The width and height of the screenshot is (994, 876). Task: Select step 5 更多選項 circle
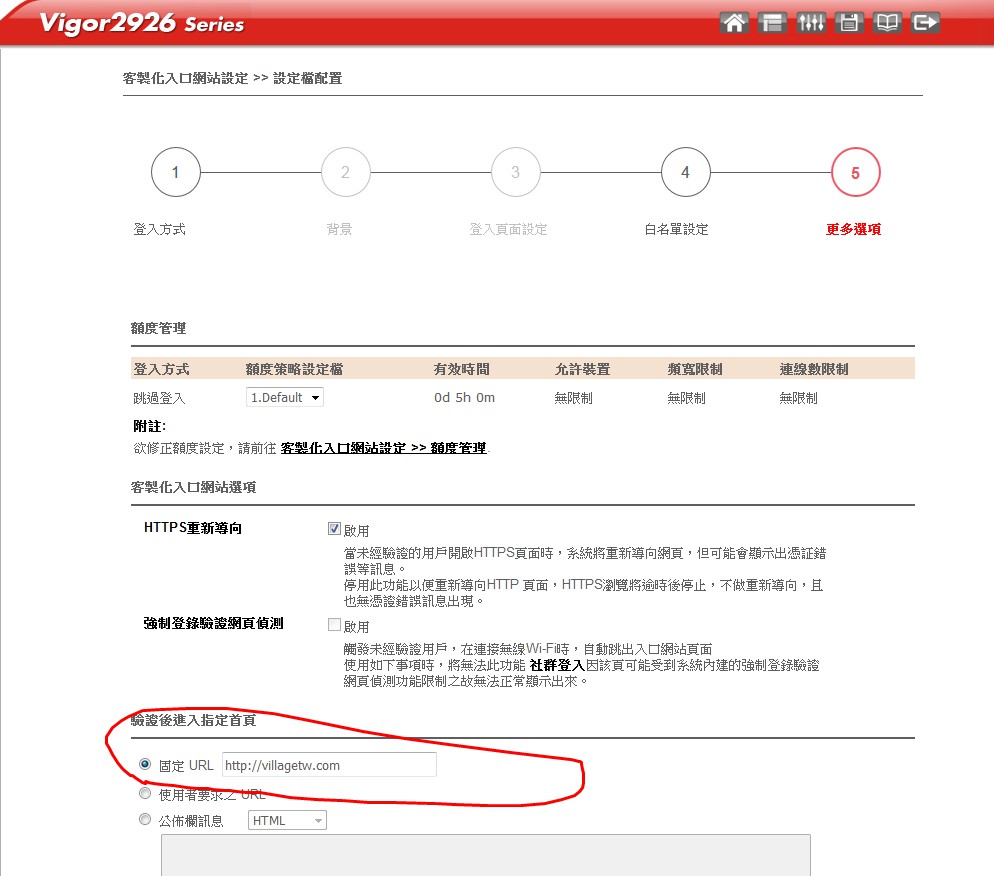(x=855, y=173)
